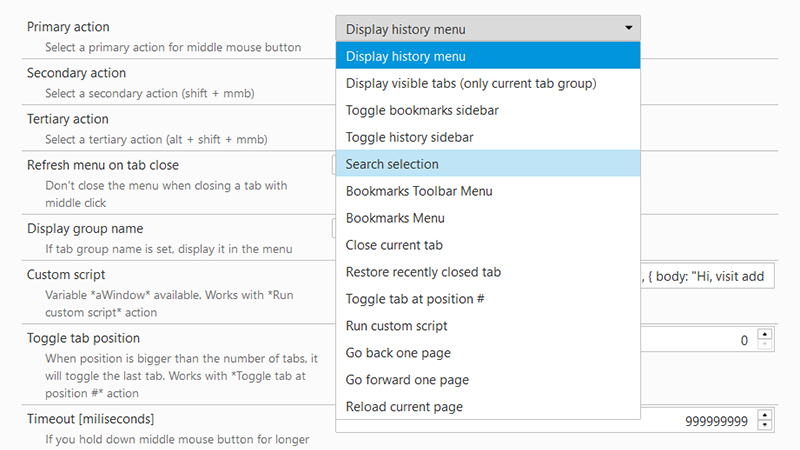Viewport: 800px width, 450px height.
Task: Select Display history menu option
Action: [488, 56]
